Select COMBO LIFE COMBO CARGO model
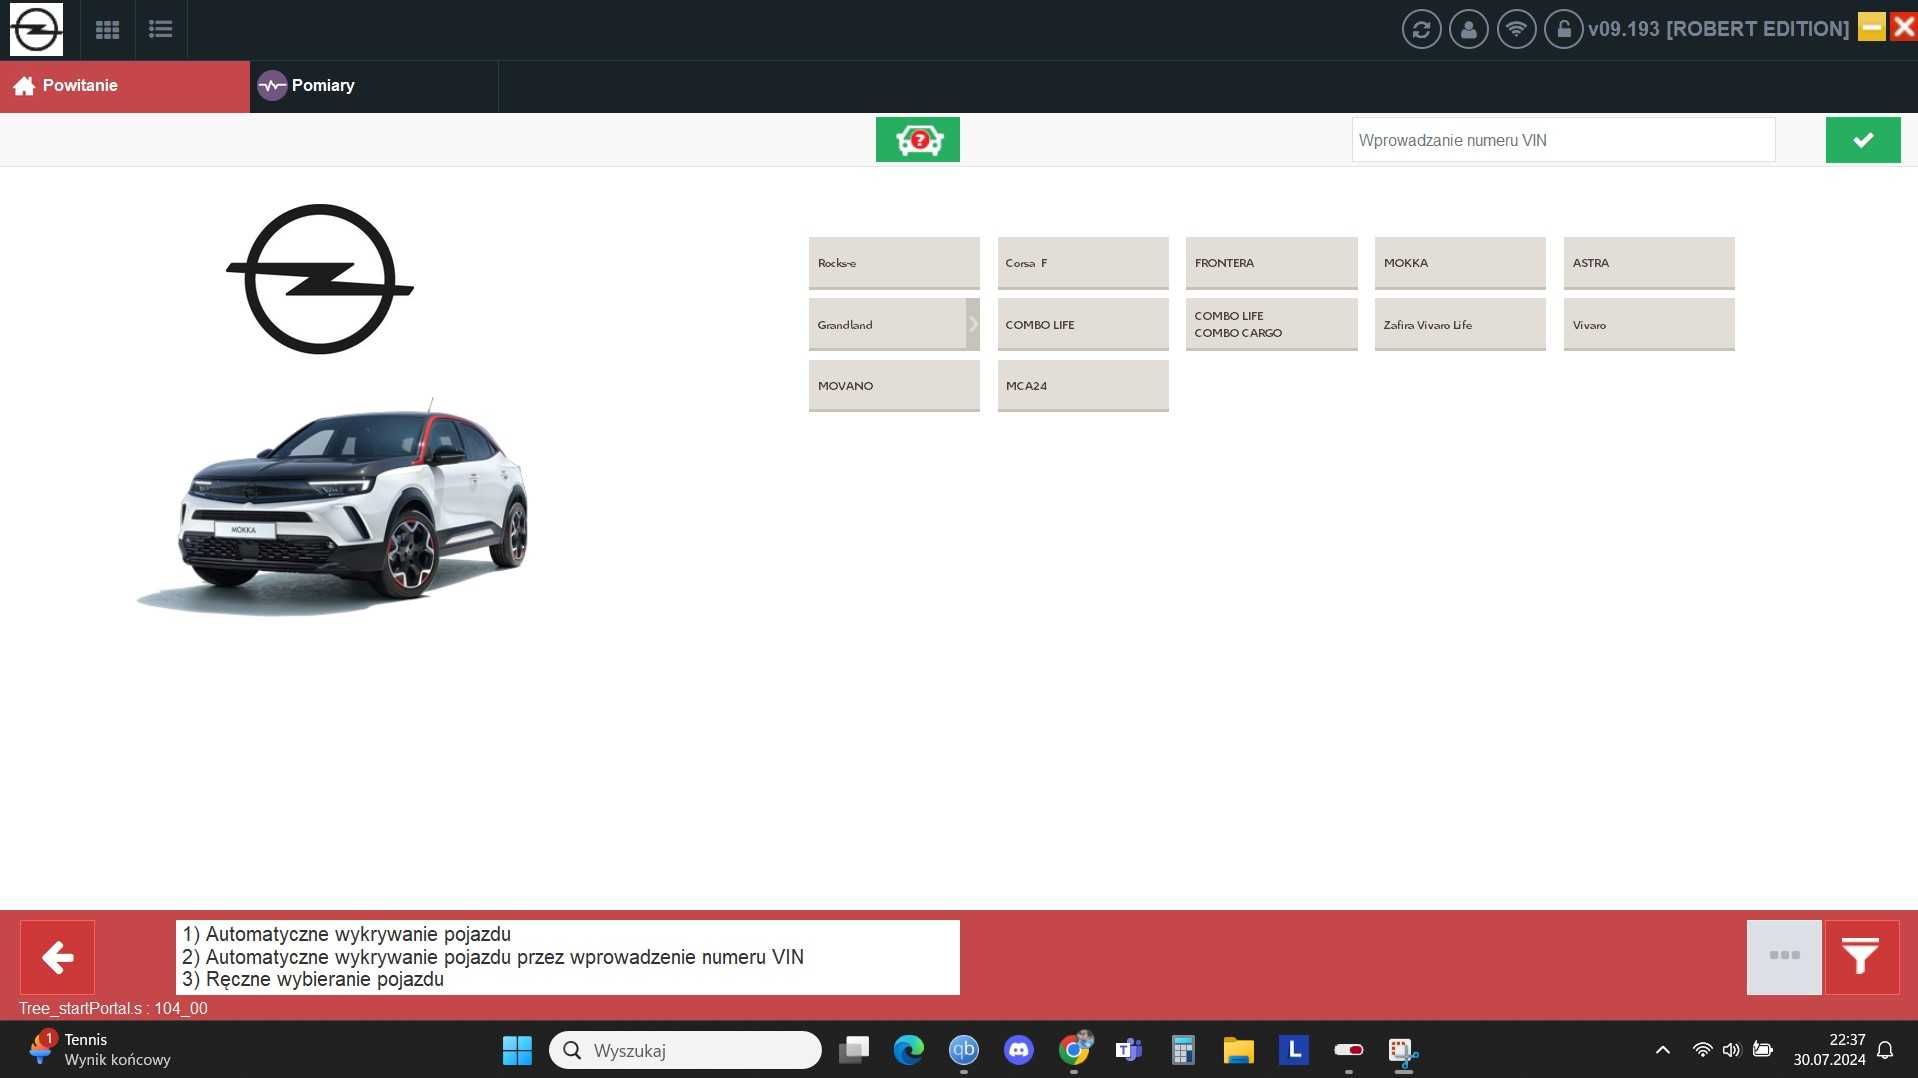1918x1078 pixels. 1271,325
